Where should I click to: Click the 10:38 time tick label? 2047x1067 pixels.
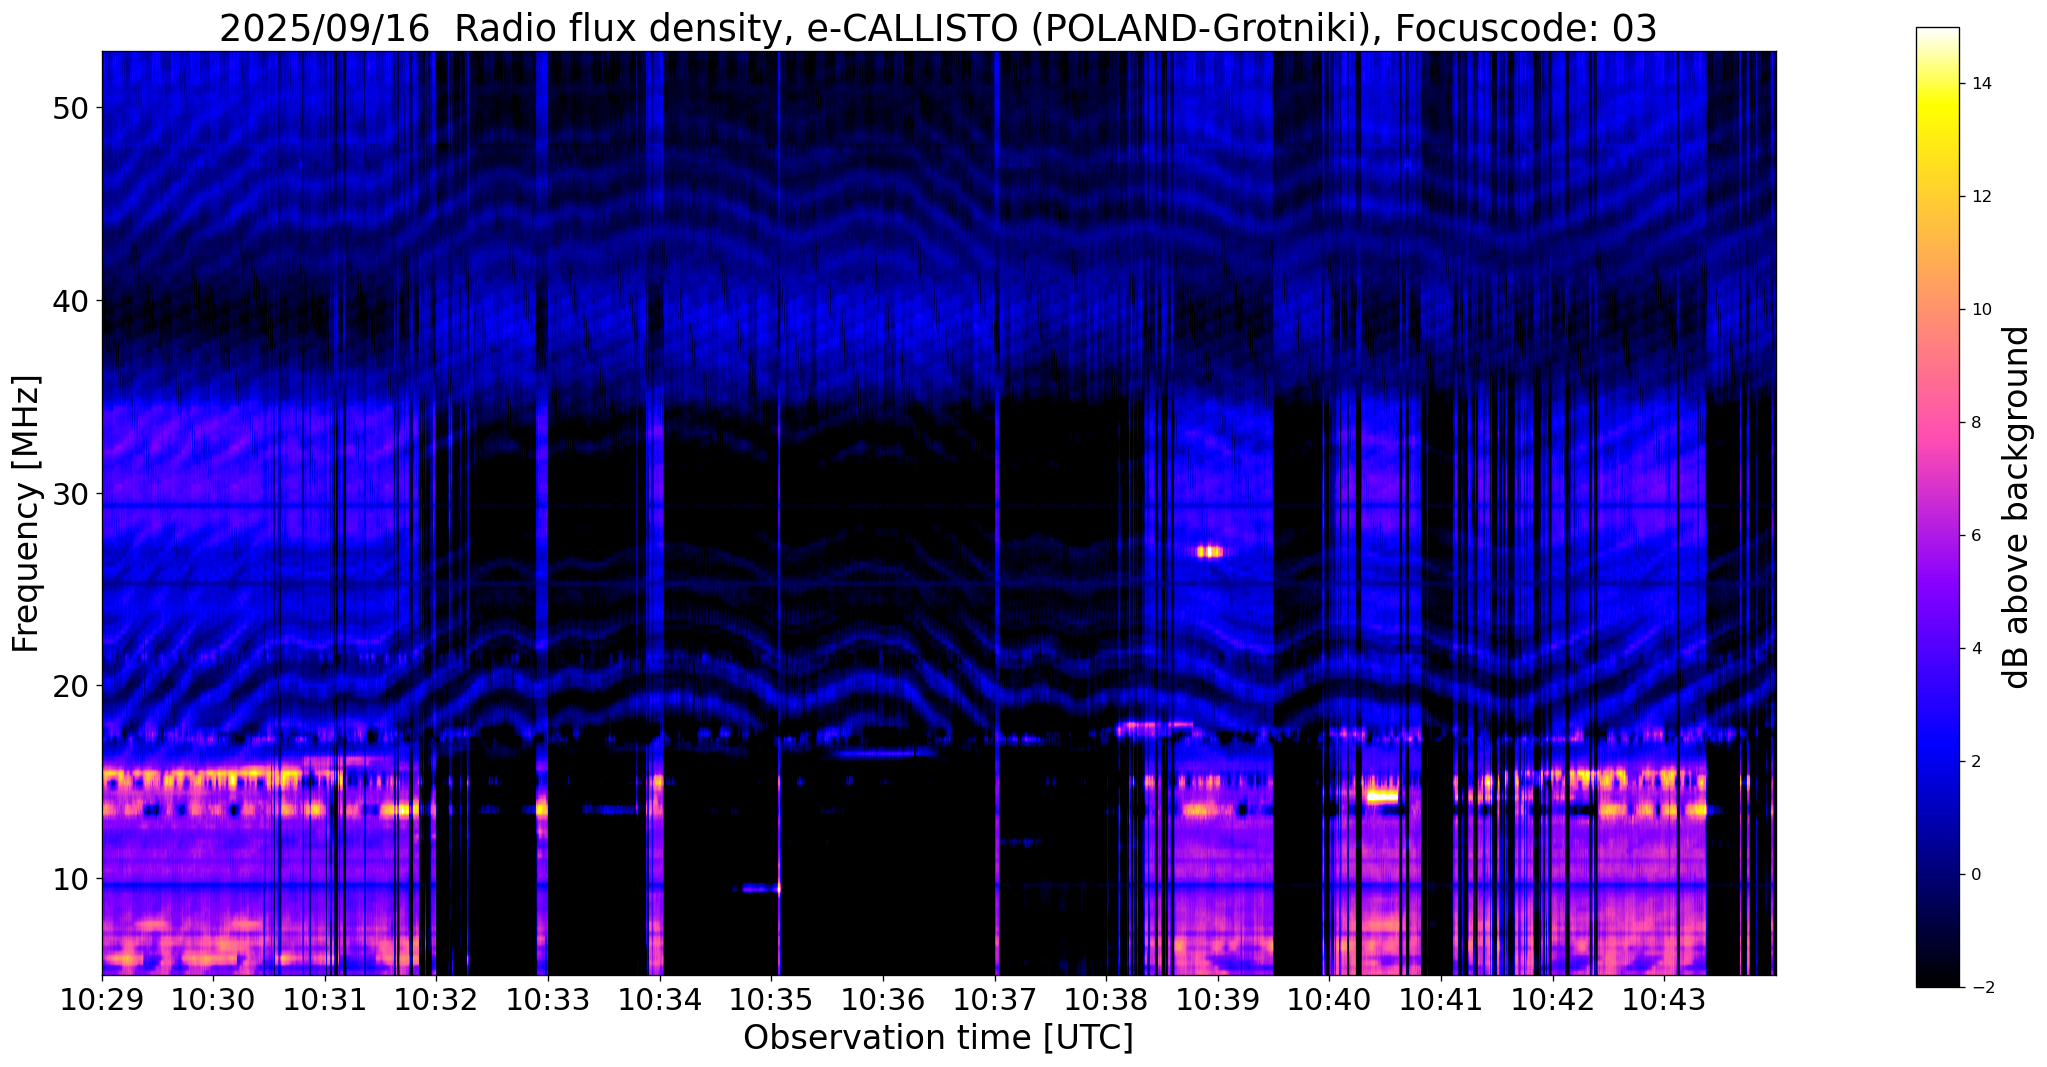1106,998
